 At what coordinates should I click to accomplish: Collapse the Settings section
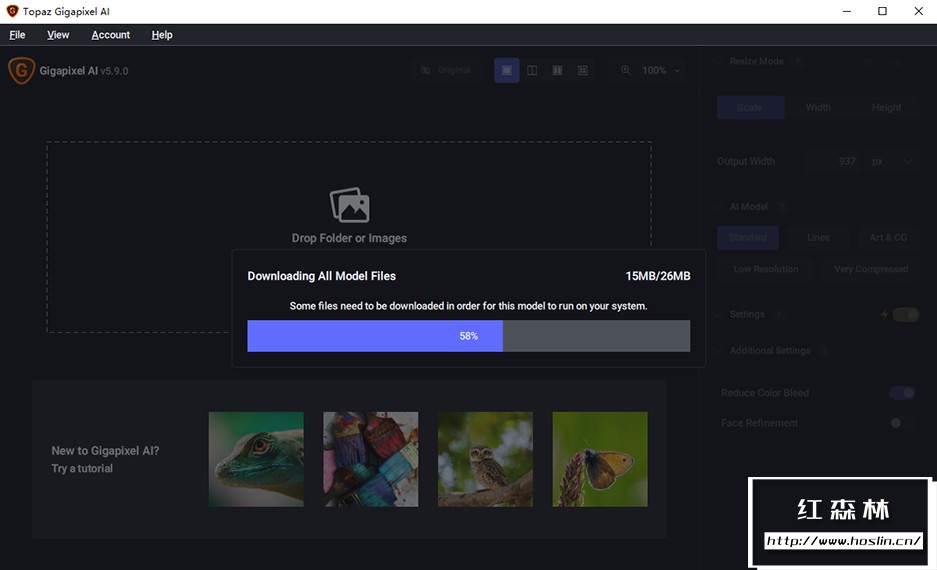[x=718, y=314]
